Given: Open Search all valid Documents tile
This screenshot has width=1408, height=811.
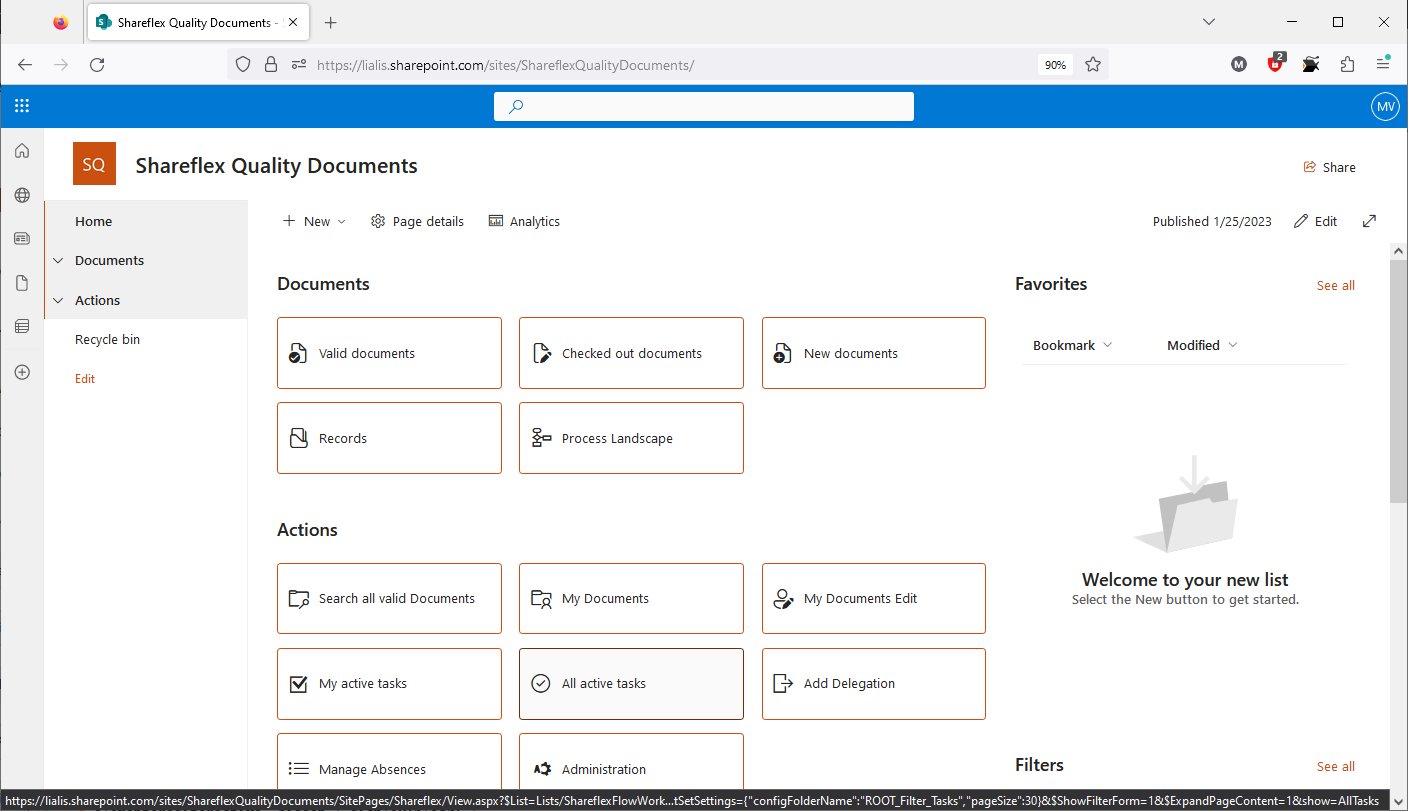Looking at the screenshot, I should [x=389, y=598].
